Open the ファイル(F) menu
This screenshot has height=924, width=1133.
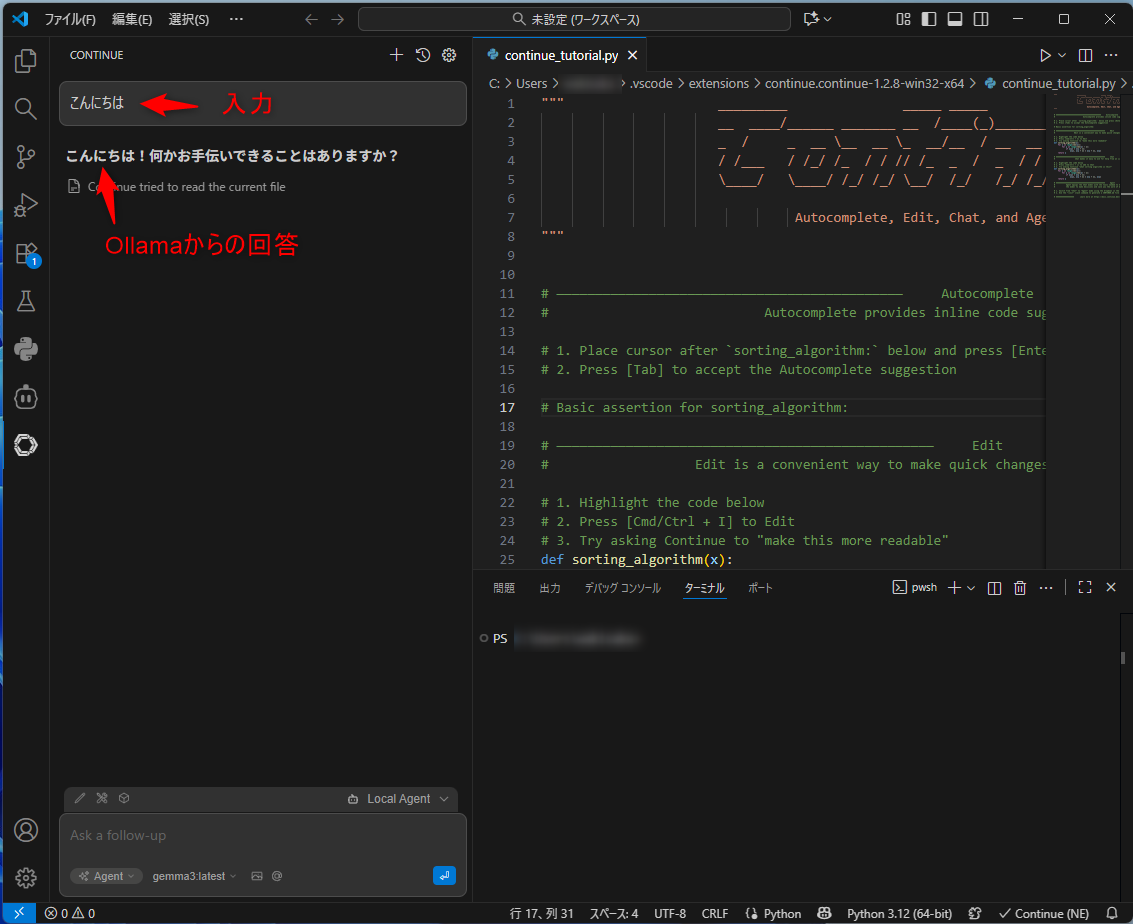pyautogui.click(x=70, y=19)
